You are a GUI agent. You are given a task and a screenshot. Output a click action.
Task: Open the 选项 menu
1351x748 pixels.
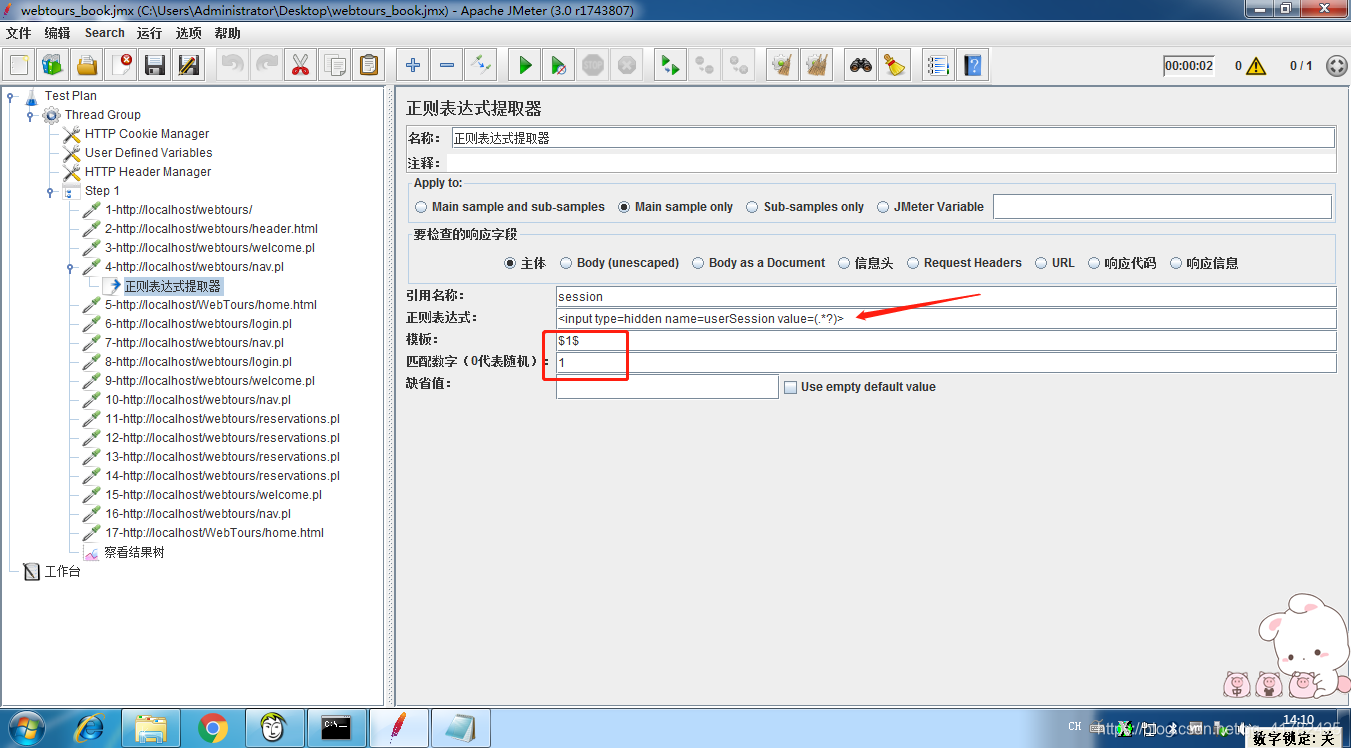[188, 33]
